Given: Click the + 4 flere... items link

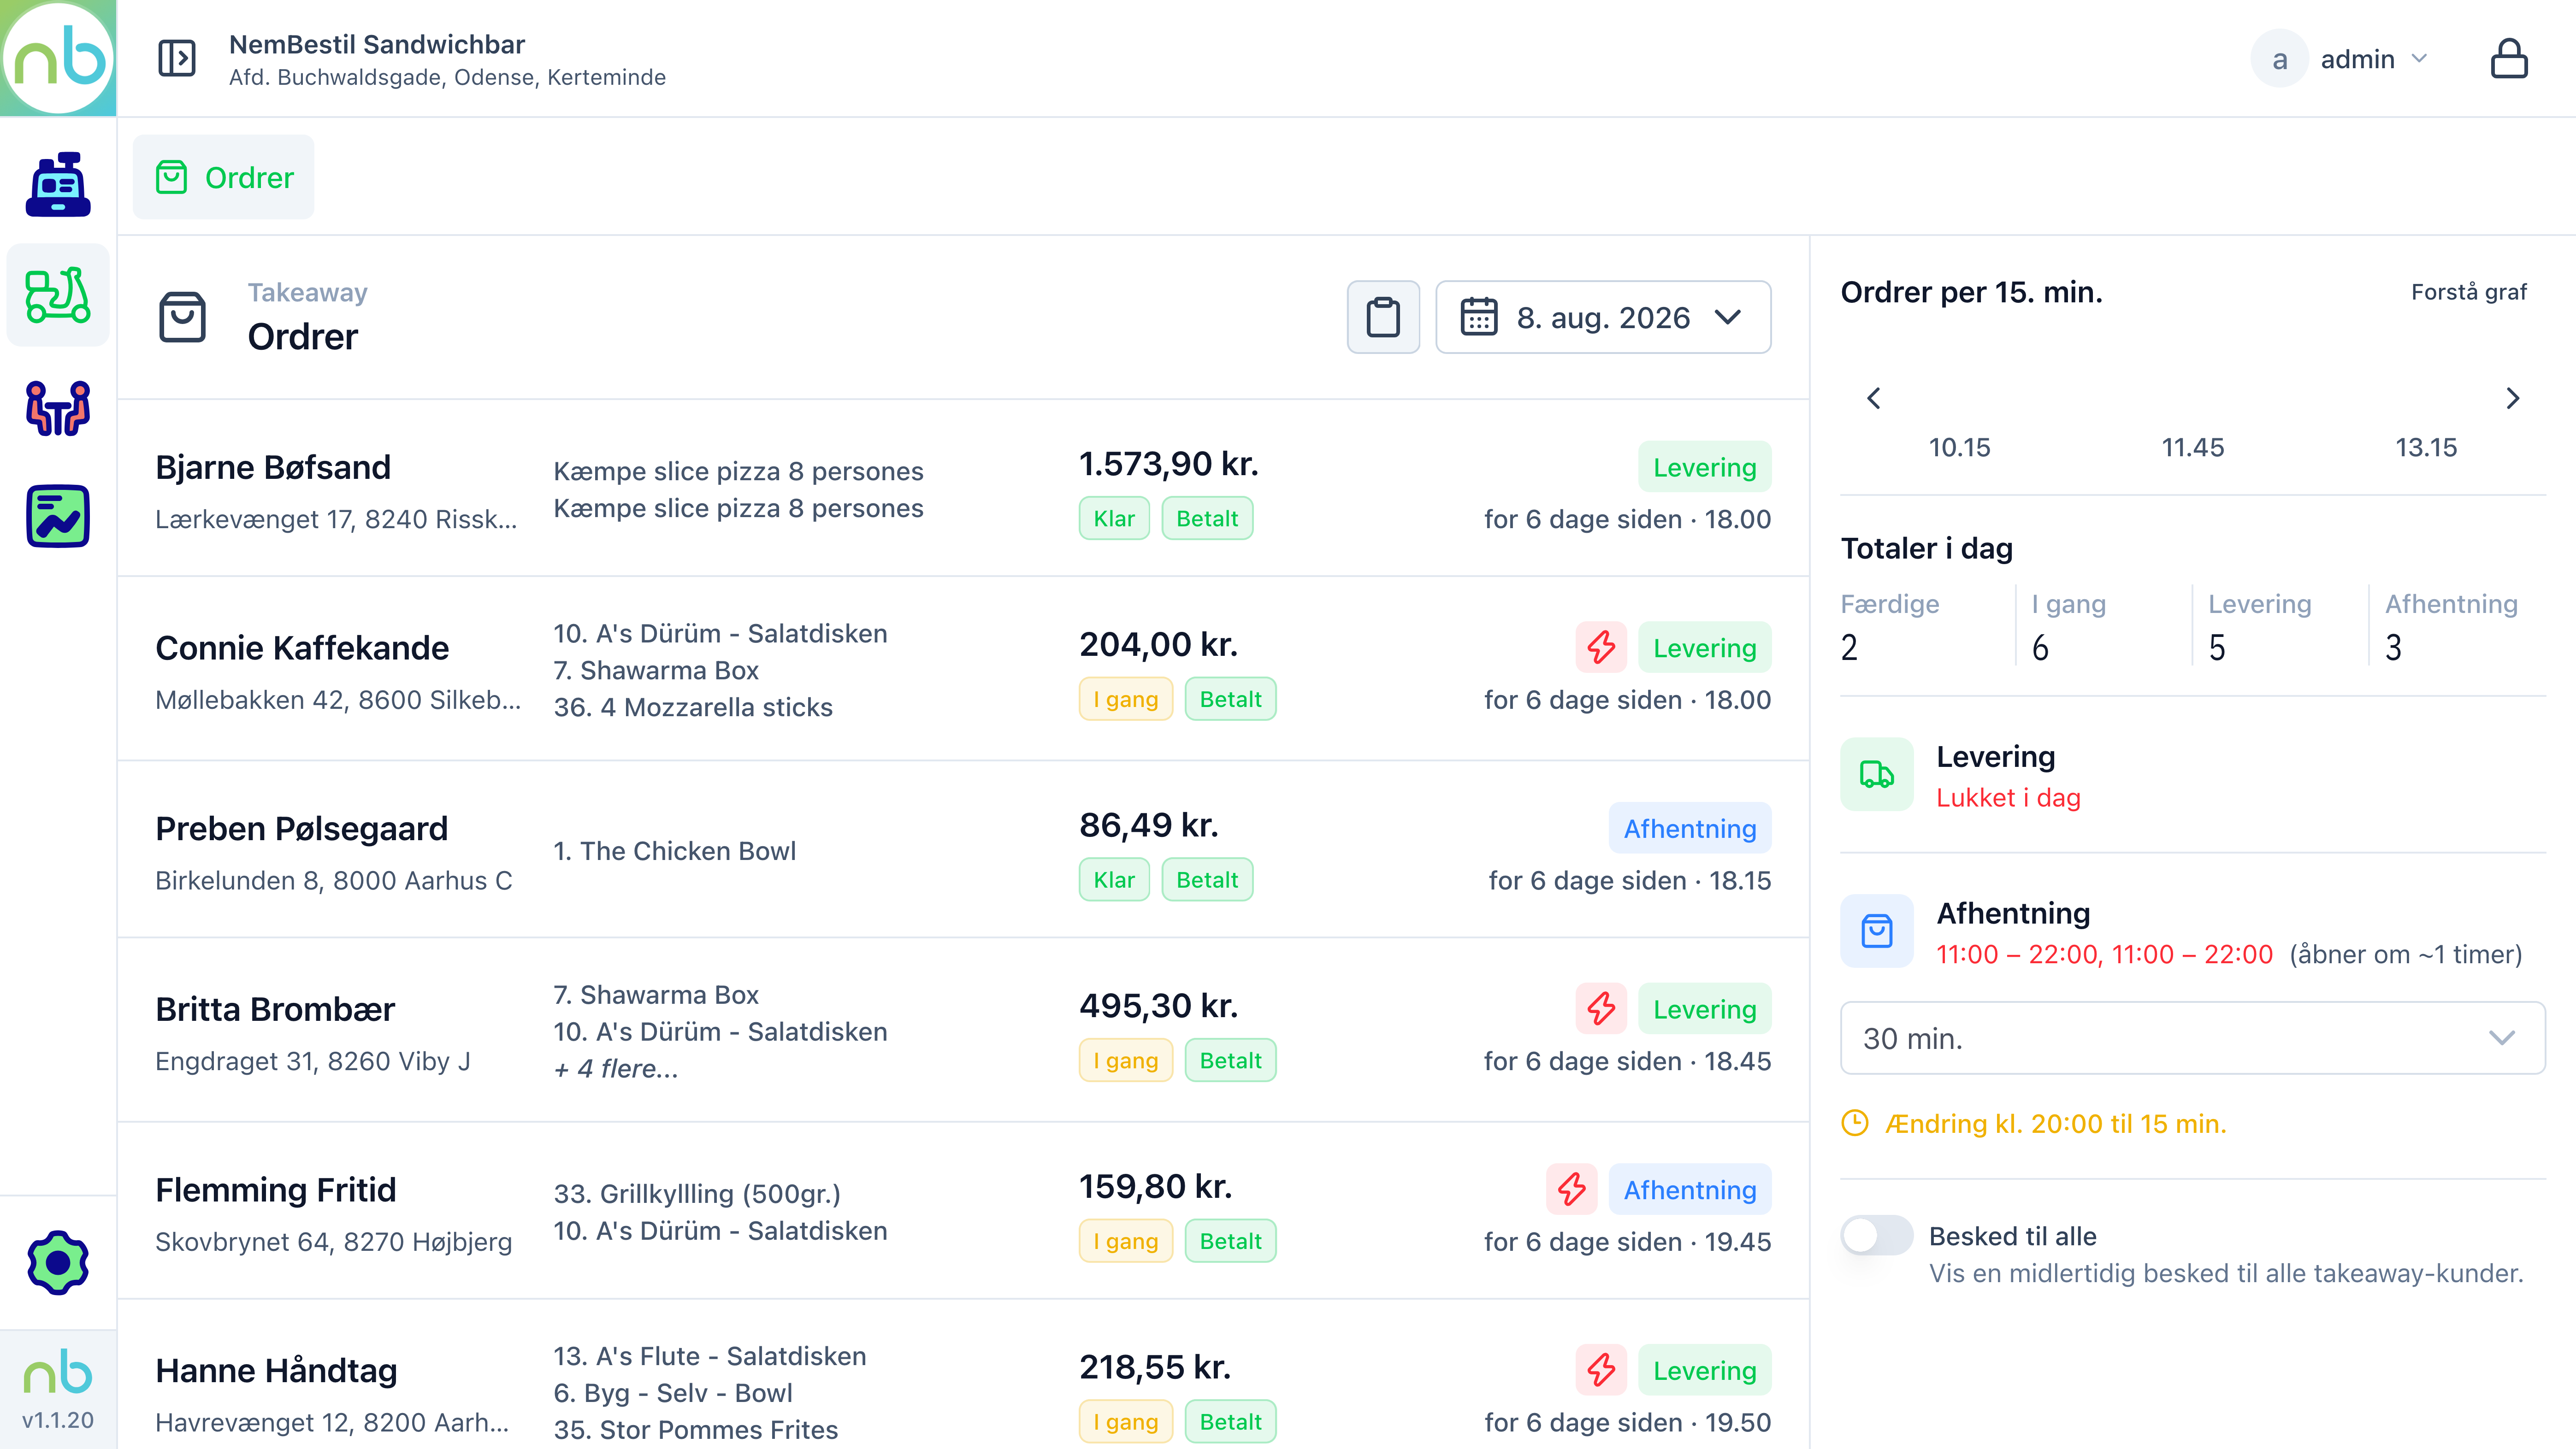Looking at the screenshot, I should 616,1068.
